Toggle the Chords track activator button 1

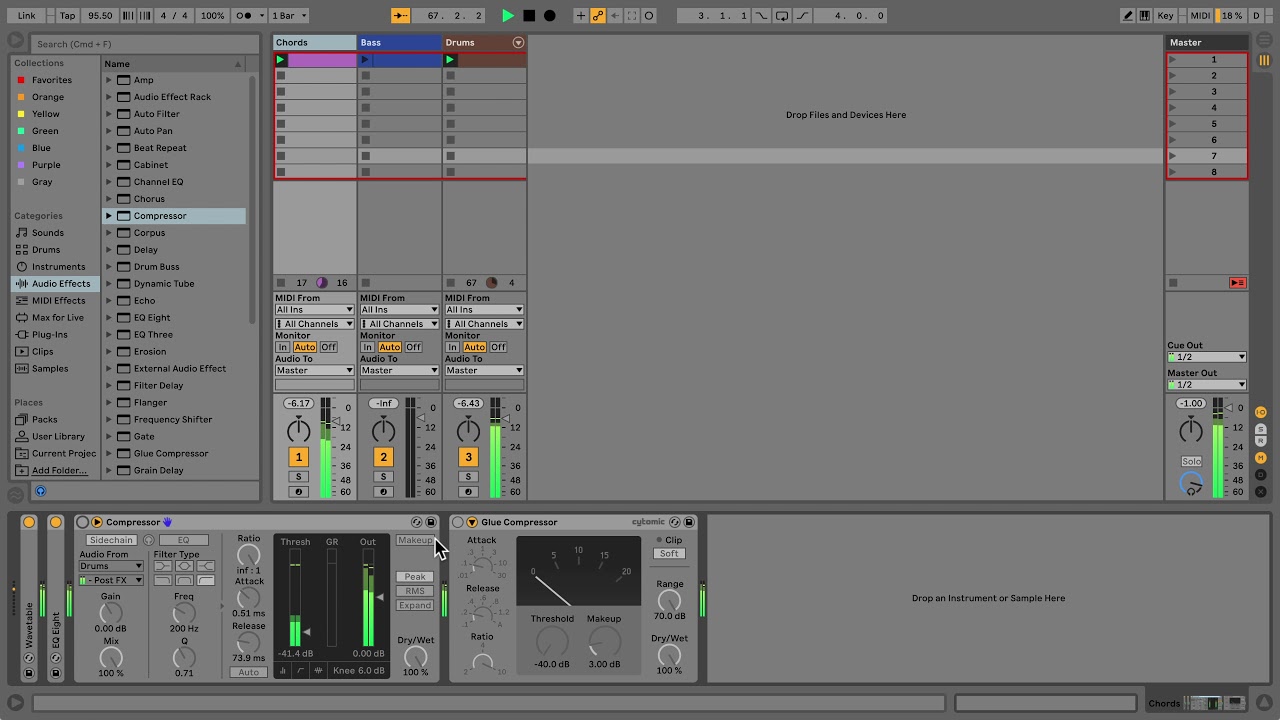click(x=298, y=457)
